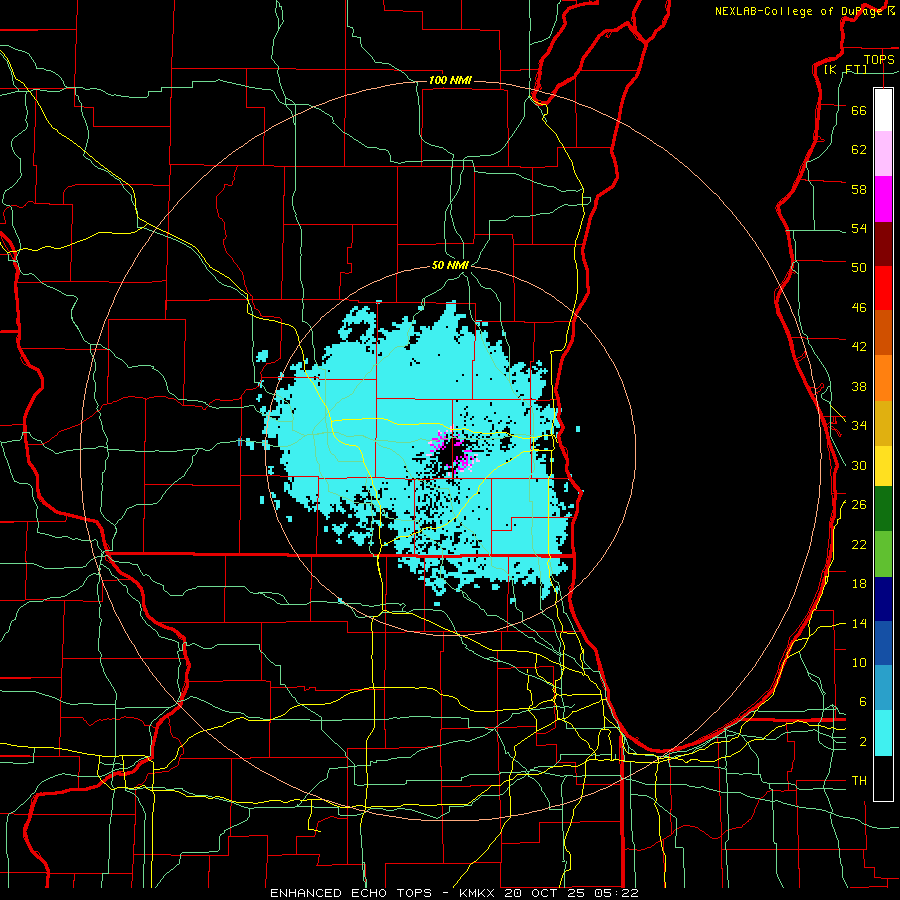Click the legend value "26"
Screen dimensions: 900x900
[859, 504]
